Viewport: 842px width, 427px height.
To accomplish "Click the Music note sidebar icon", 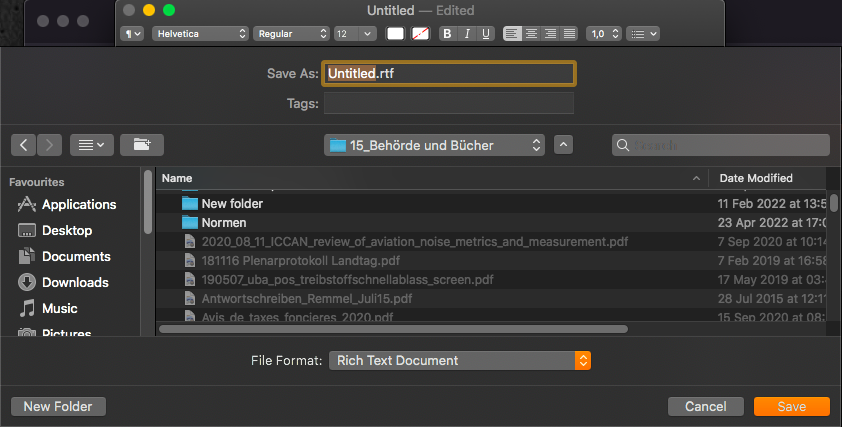I will 27,308.
